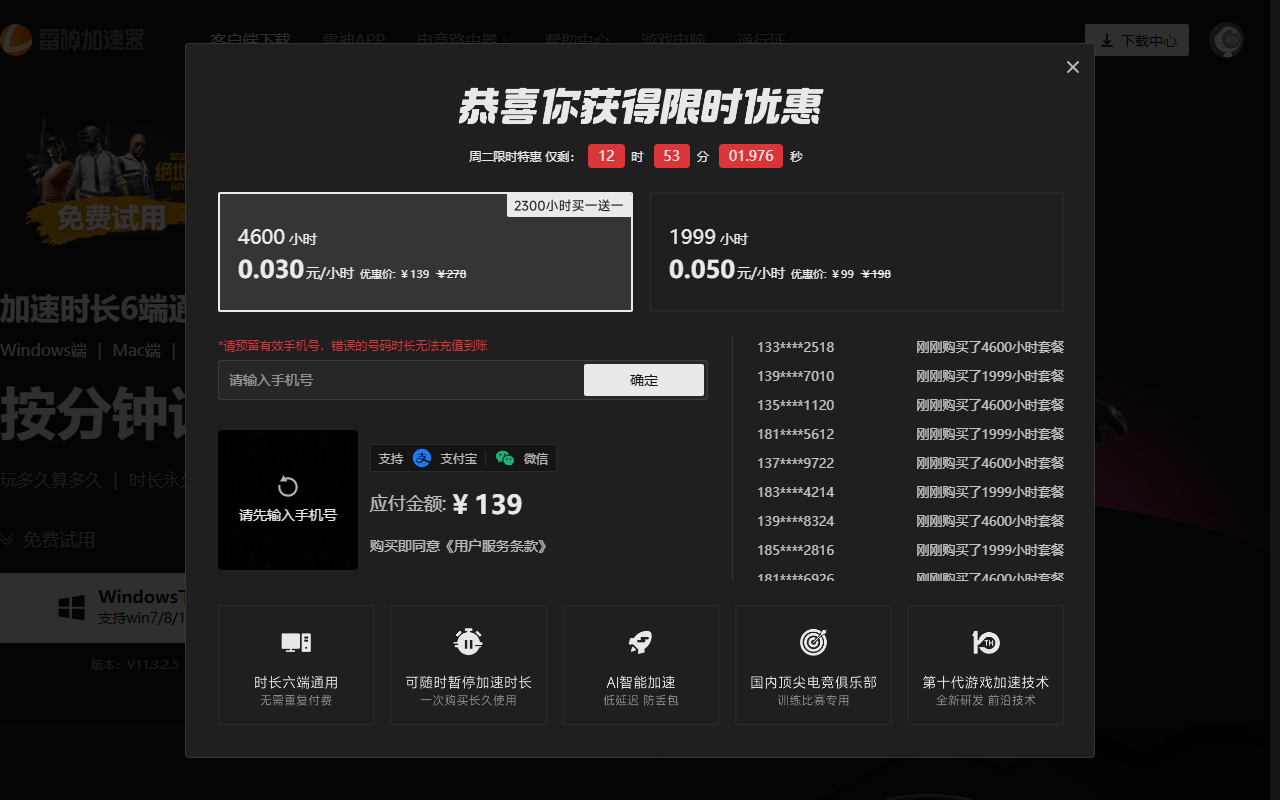Click the Windows logo icon on the background download button
The width and height of the screenshot is (1280, 800).
(71, 607)
